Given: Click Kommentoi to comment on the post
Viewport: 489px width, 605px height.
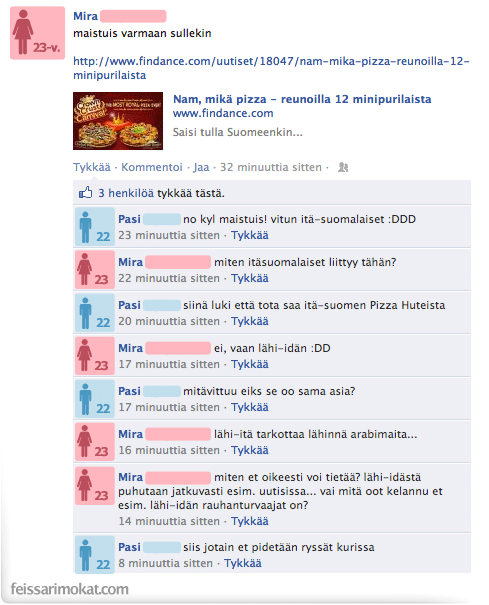Looking at the screenshot, I should [x=152, y=167].
